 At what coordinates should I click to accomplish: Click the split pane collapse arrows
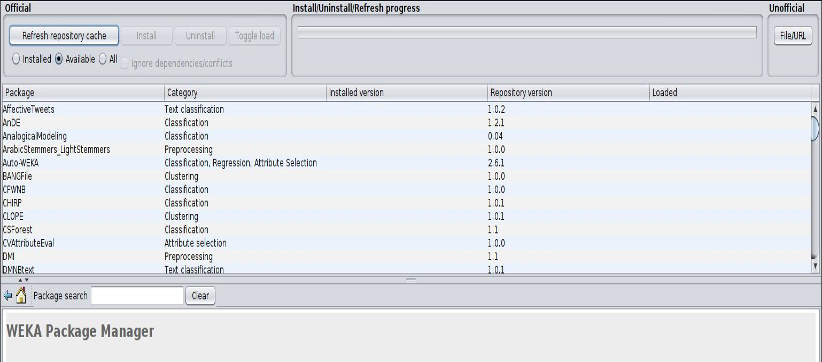point(24,280)
